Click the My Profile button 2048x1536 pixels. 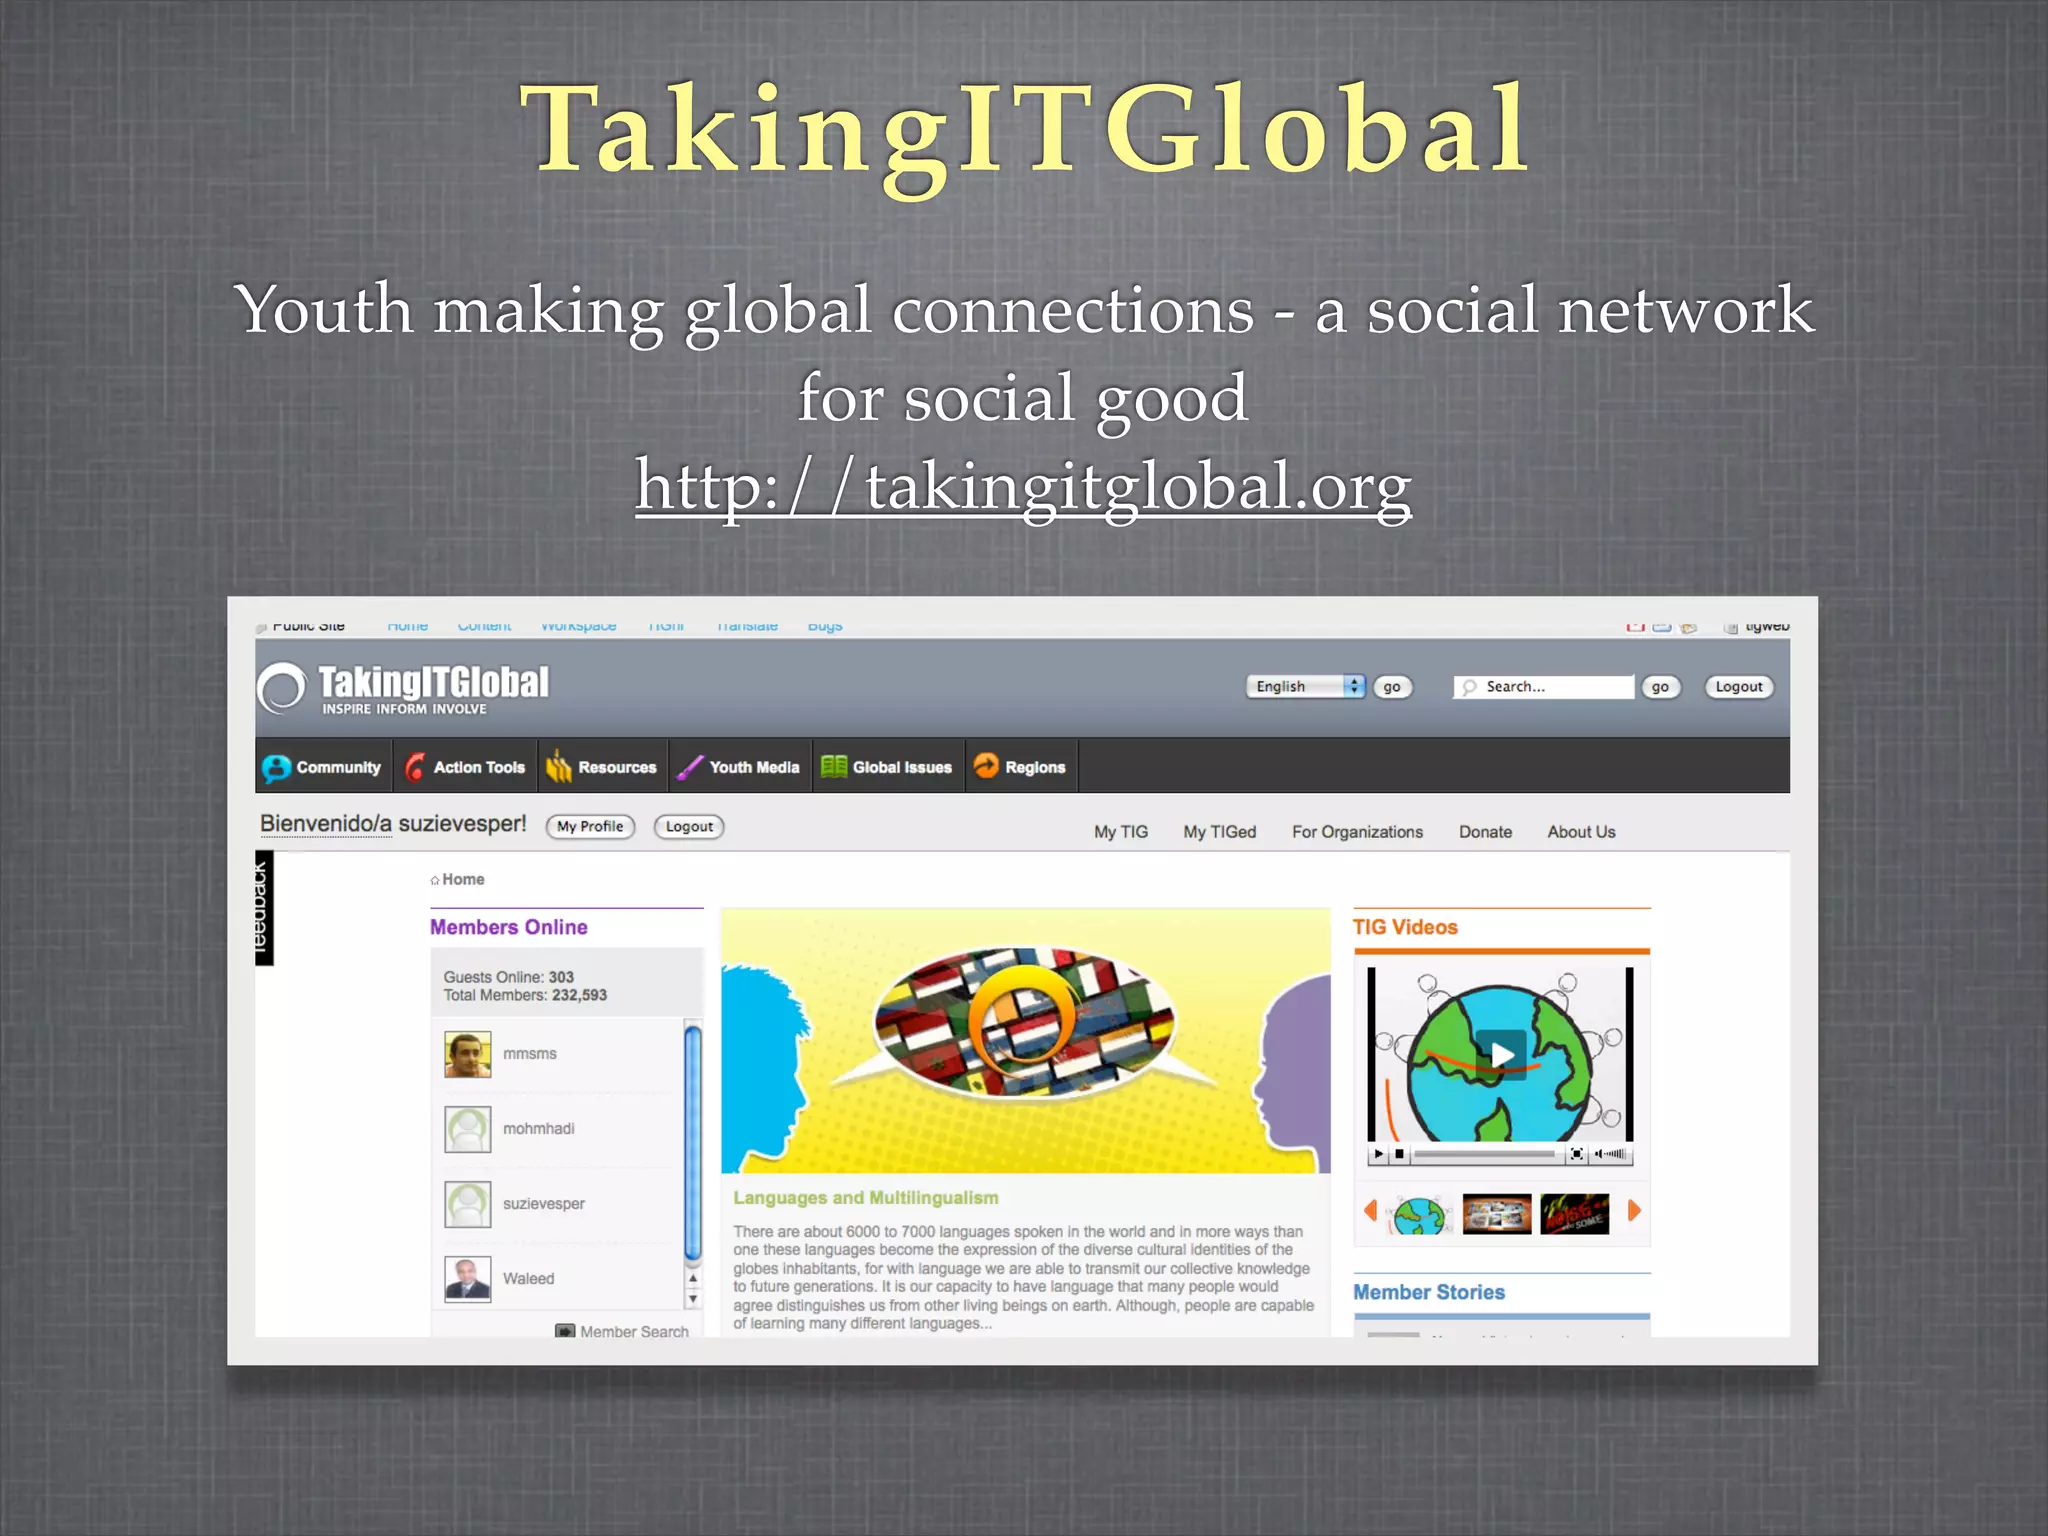click(590, 826)
